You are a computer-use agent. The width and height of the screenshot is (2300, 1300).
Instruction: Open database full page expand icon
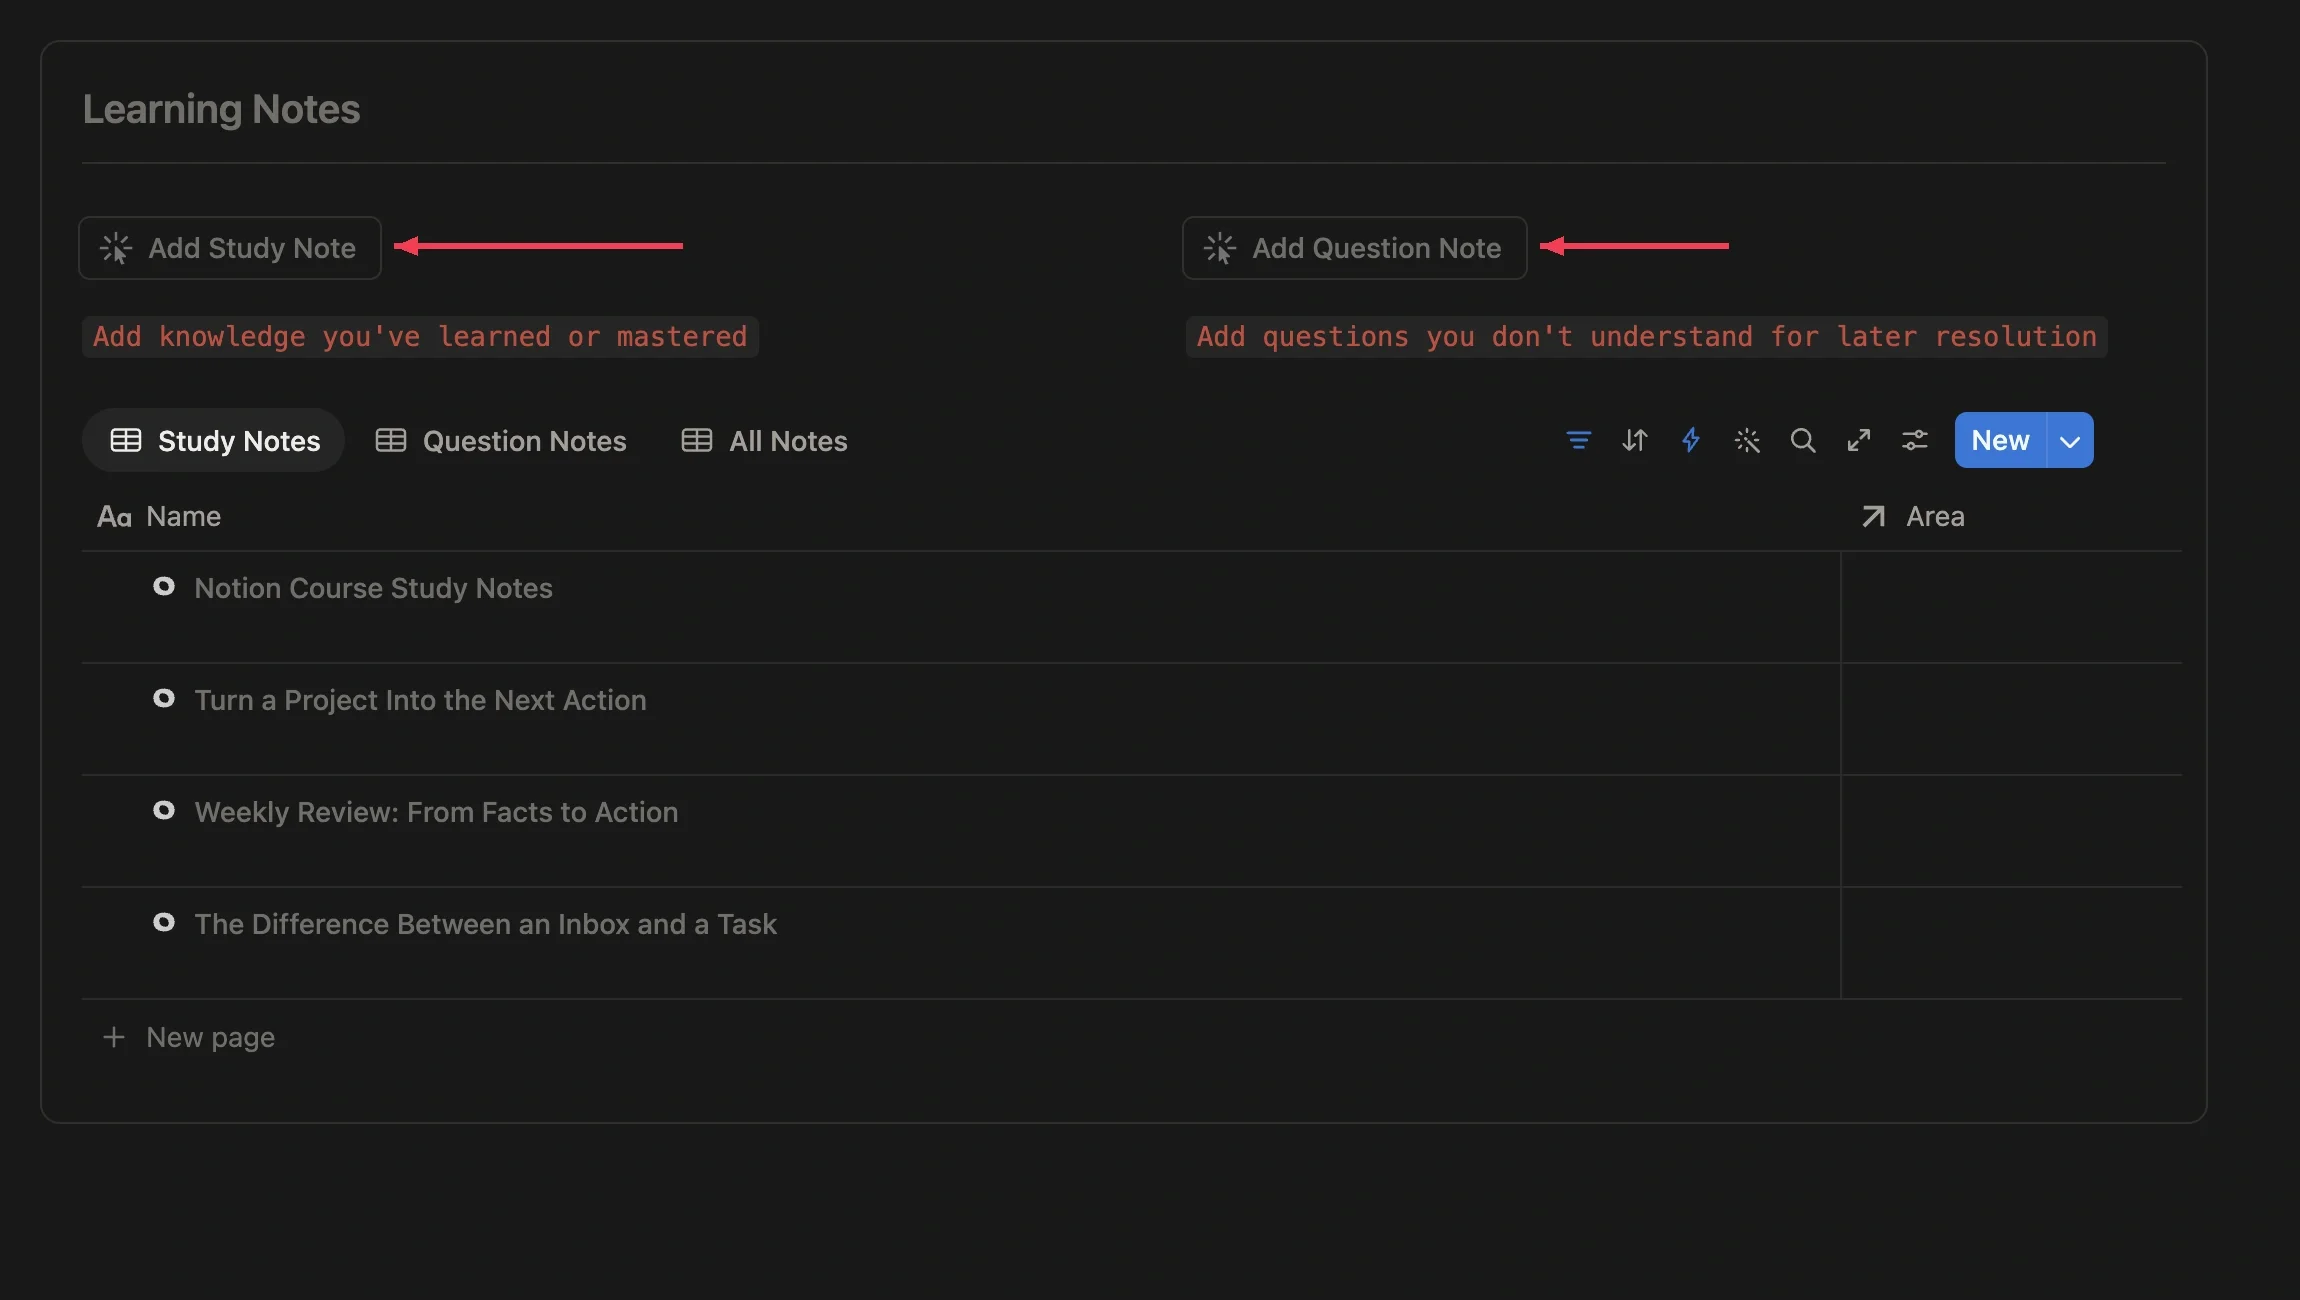click(x=1858, y=440)
